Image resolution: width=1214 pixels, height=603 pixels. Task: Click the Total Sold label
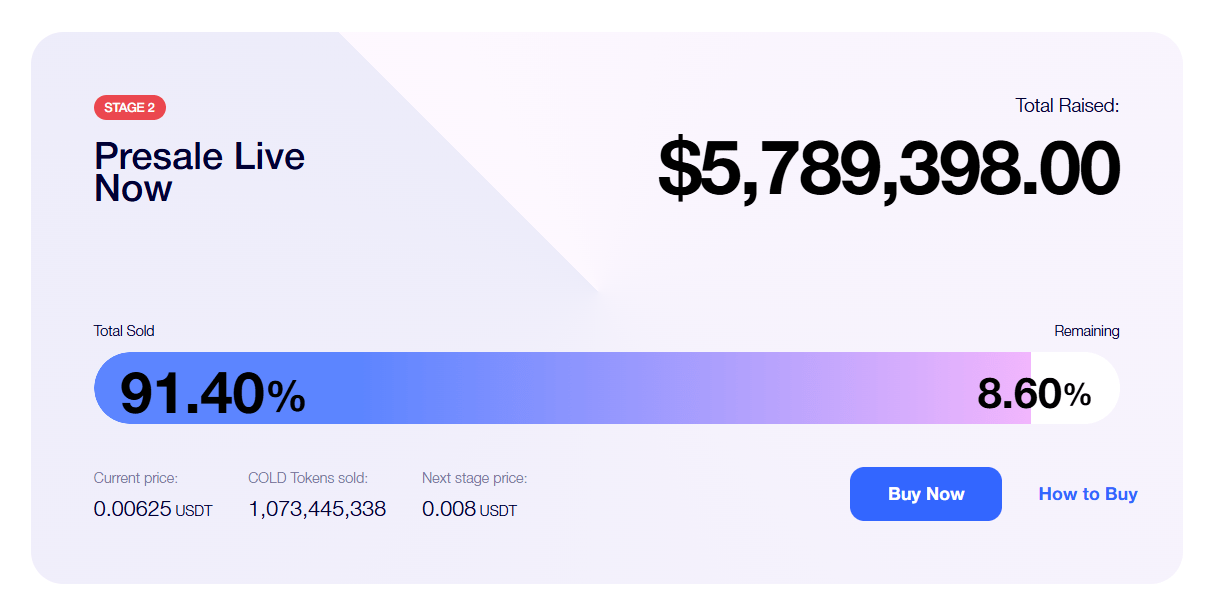[124, 331]
